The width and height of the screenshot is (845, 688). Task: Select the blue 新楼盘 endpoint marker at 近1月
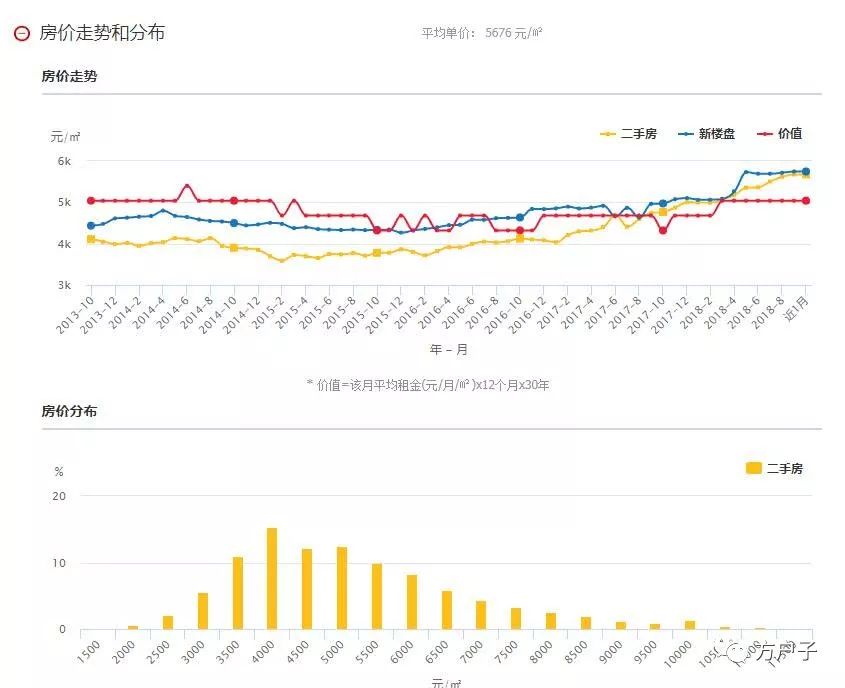806,171
